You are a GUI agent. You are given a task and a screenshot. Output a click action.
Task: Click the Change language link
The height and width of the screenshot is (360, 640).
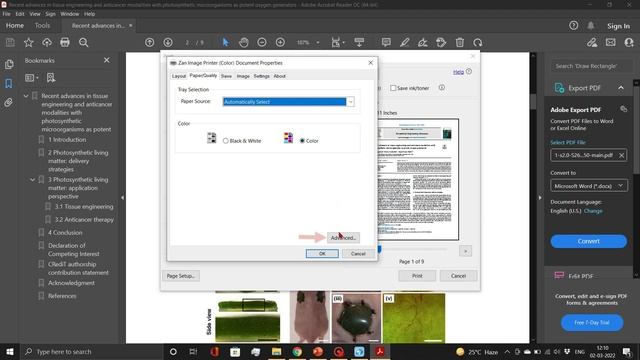(x=593, y=211)
